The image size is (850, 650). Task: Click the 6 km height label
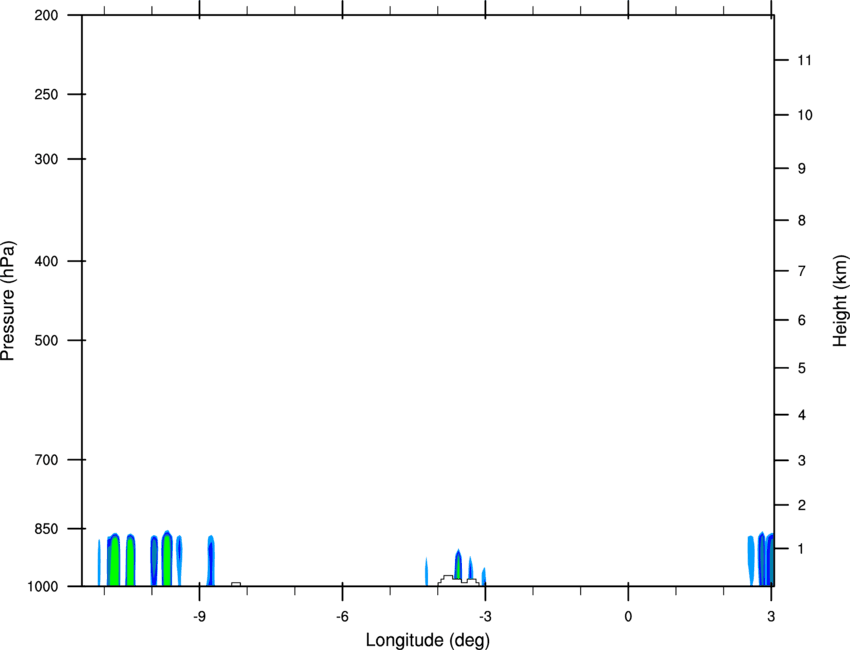coord(802,320)
